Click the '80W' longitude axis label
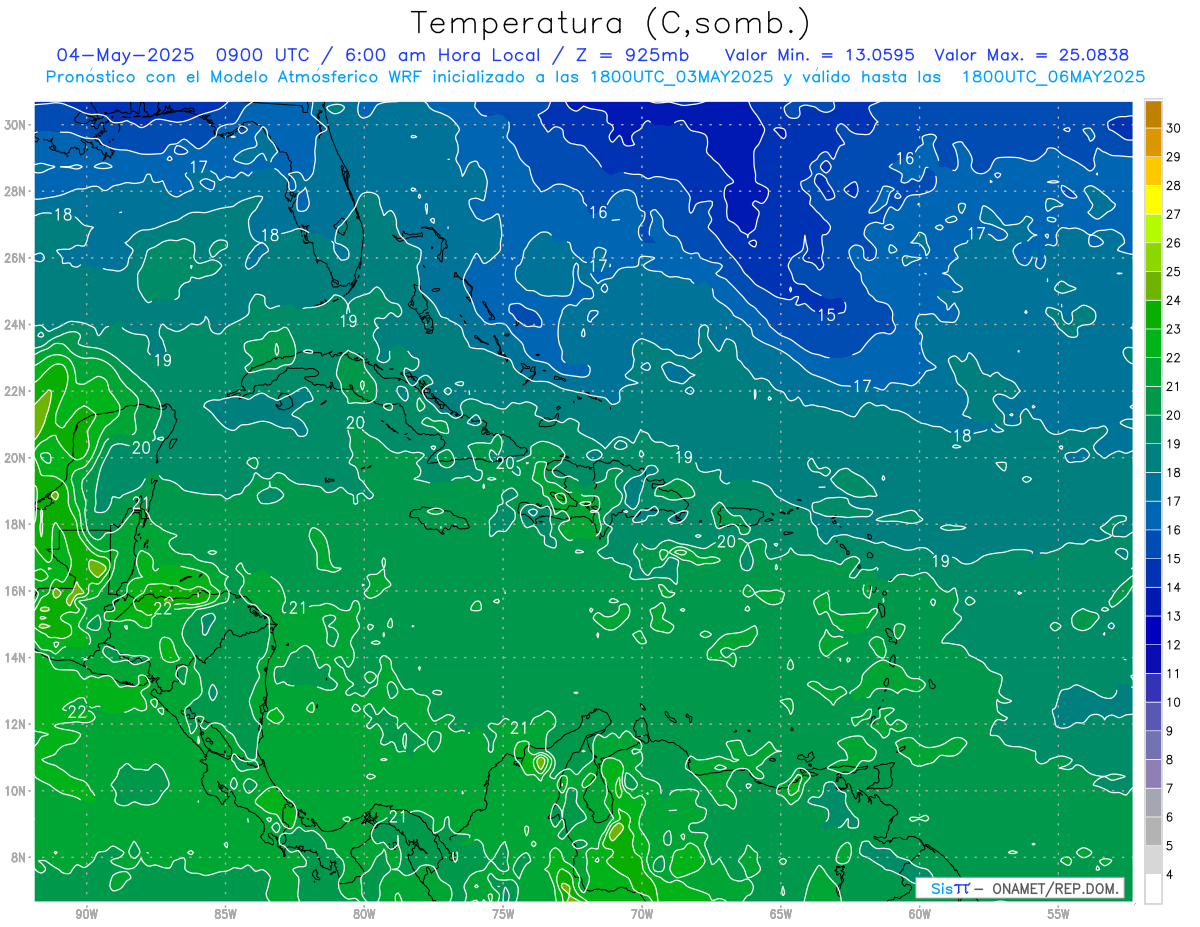The image size is (1200, 927). click(364, 914)
